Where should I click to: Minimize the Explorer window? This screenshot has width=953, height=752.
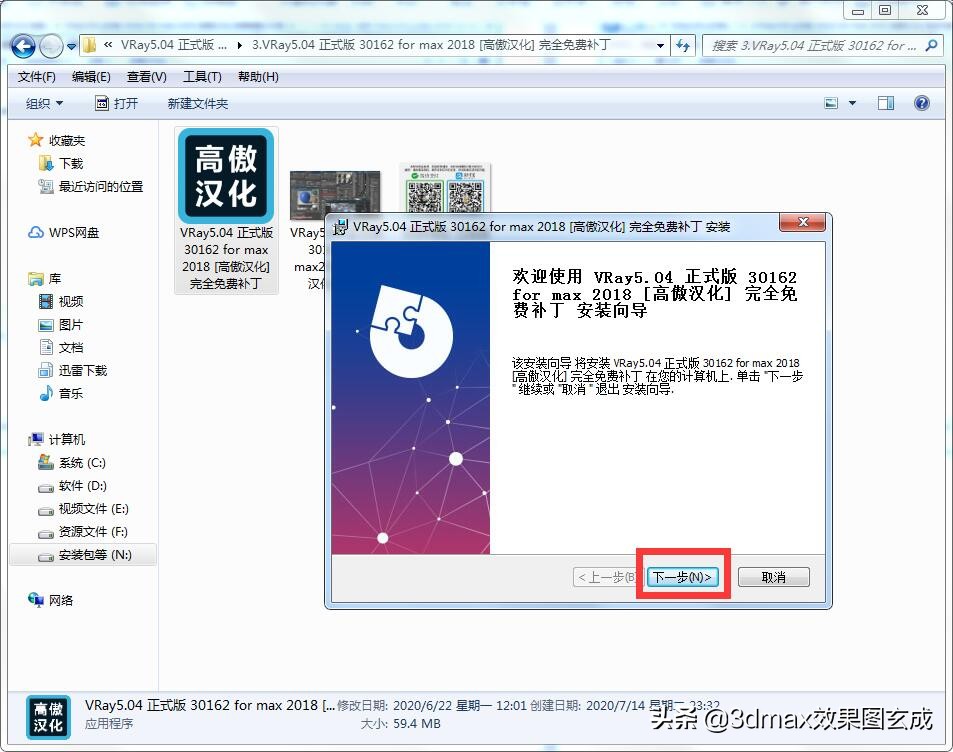click(858, 11)
